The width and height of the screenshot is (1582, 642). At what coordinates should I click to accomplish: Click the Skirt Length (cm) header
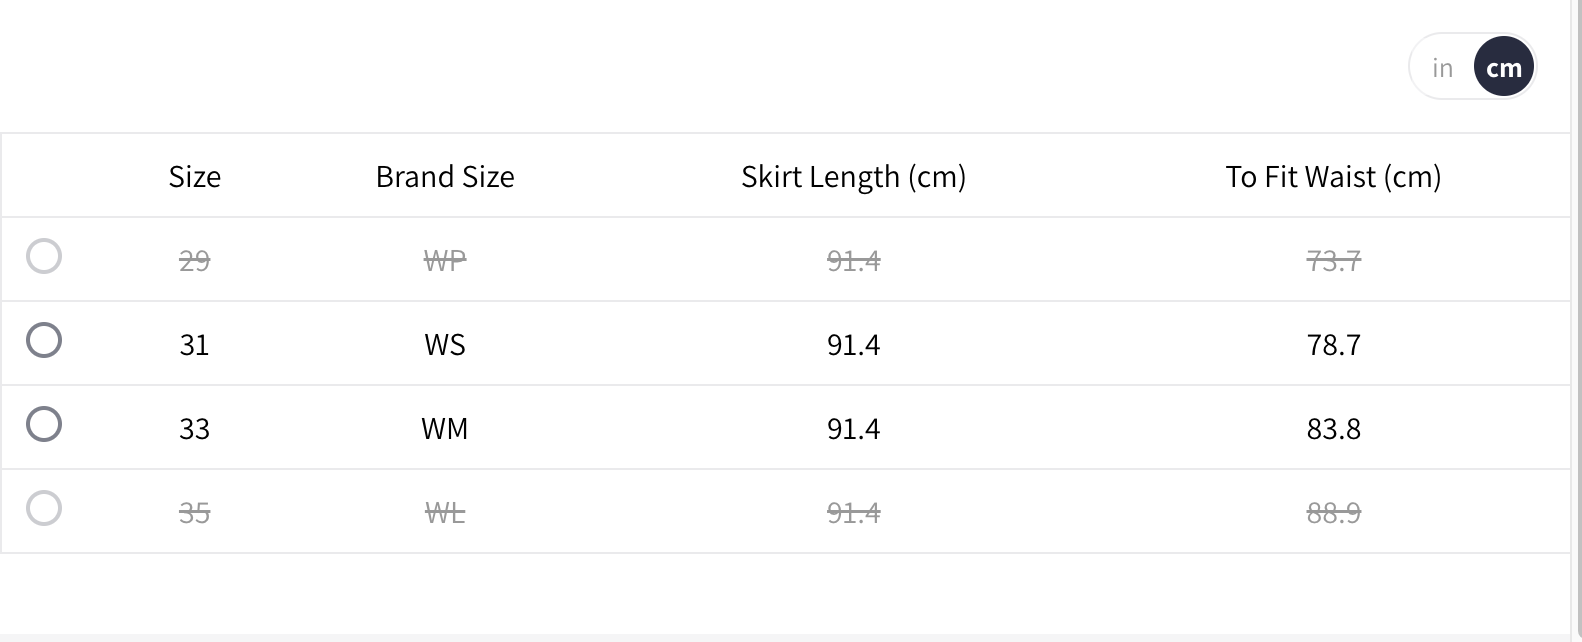(x=853, y=177)
